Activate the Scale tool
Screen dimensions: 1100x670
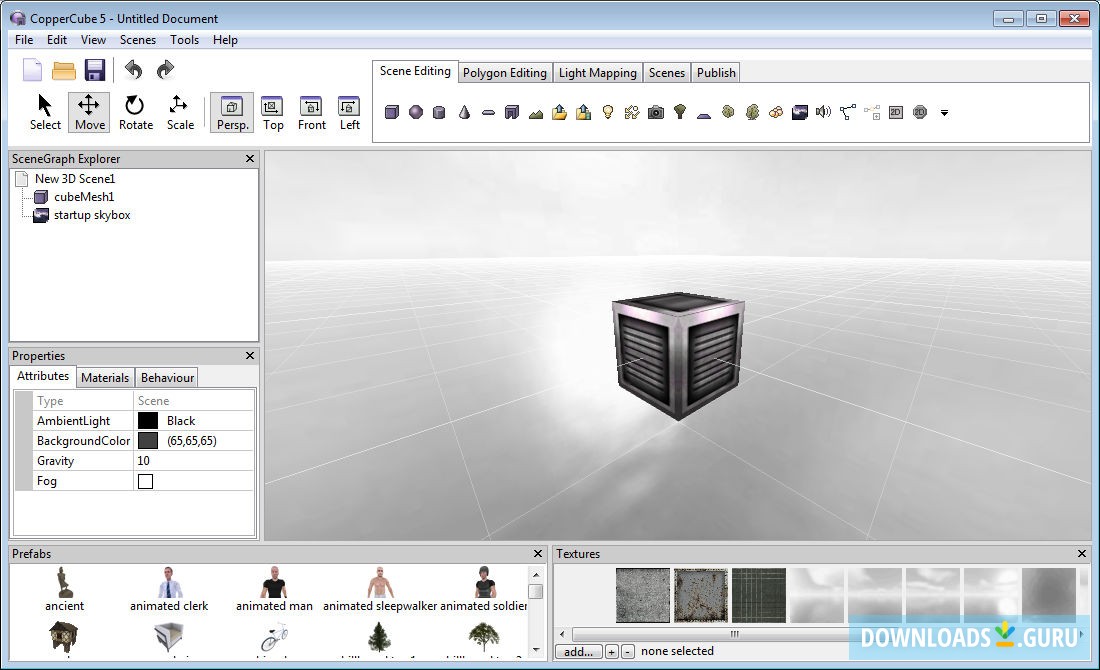(x=180, y=112)
